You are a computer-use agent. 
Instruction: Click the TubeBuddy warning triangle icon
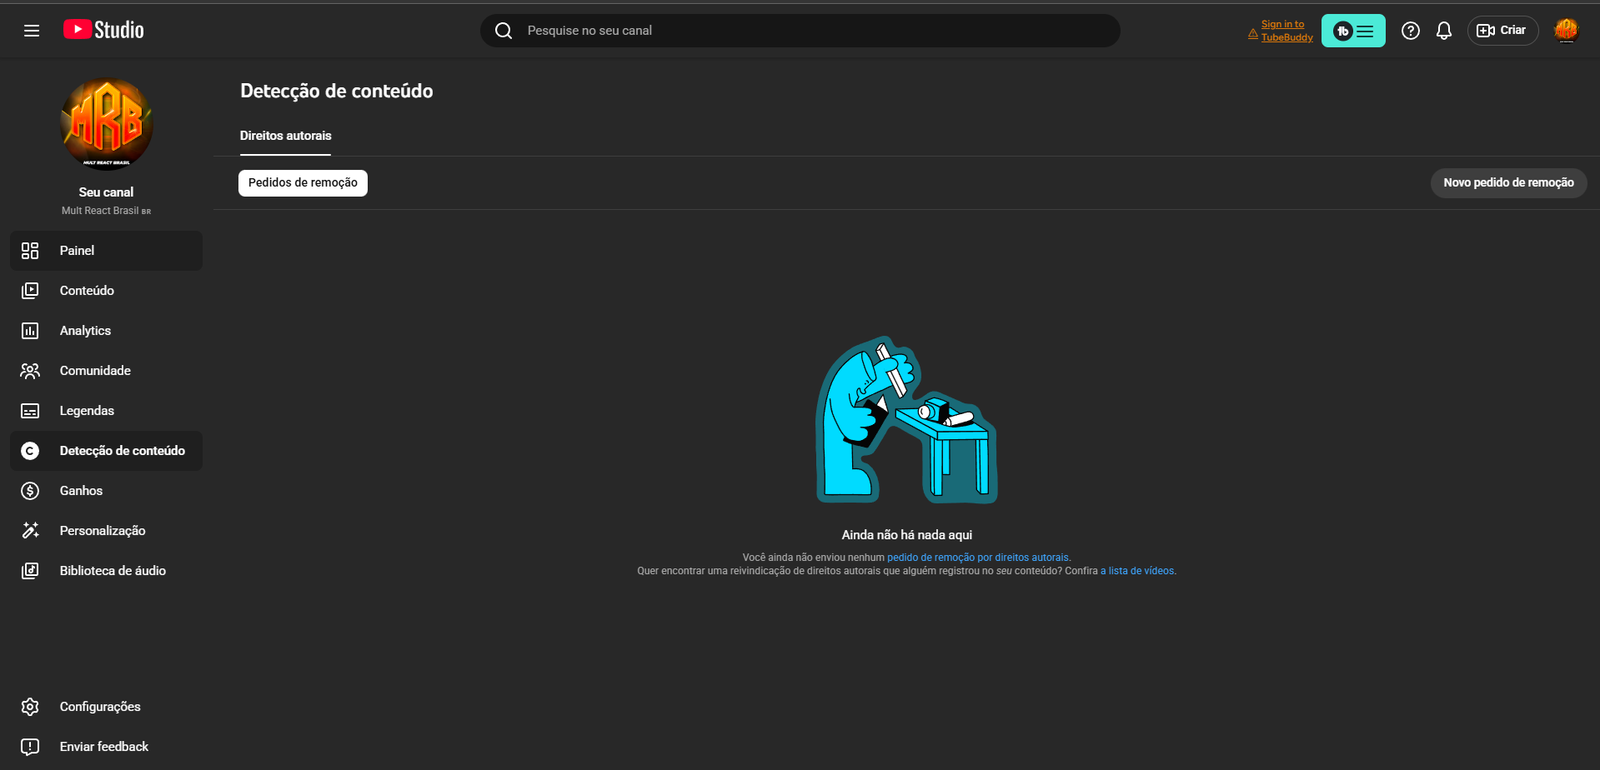pyautogui.click(x=1253, y=34)
